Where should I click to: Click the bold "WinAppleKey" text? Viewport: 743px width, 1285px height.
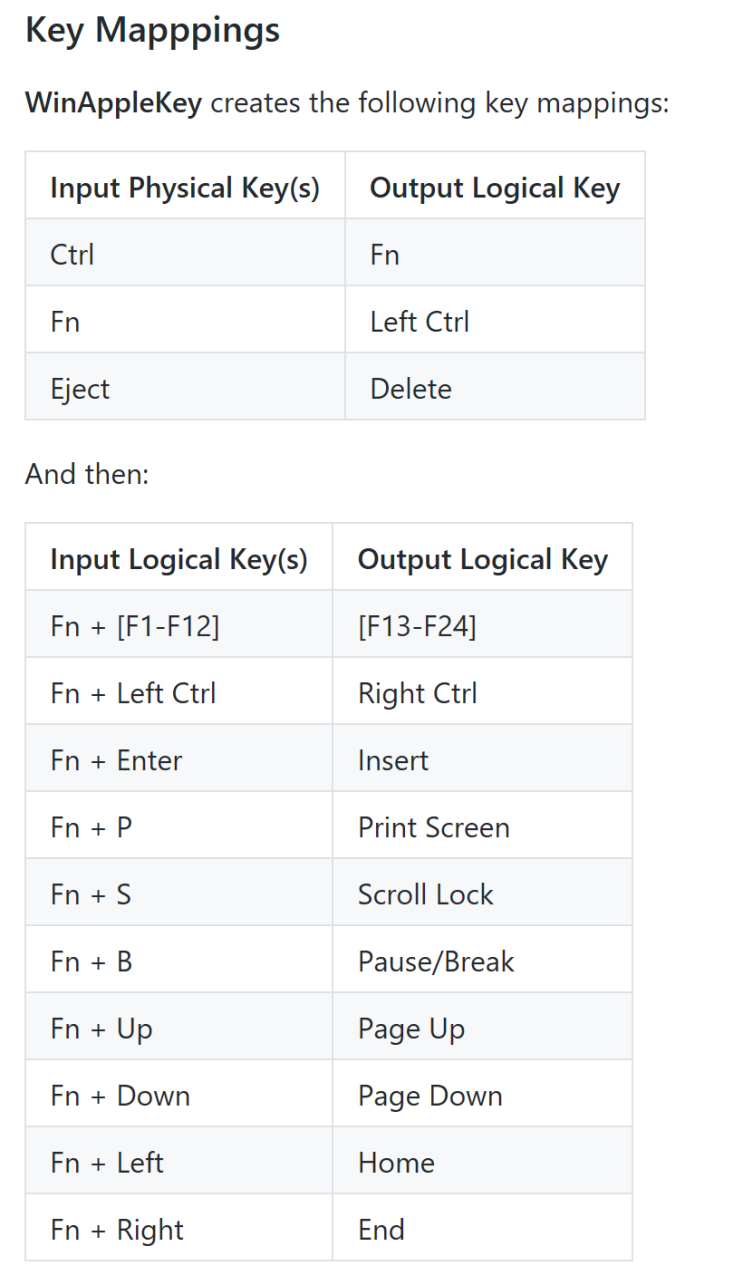(113, 102)
